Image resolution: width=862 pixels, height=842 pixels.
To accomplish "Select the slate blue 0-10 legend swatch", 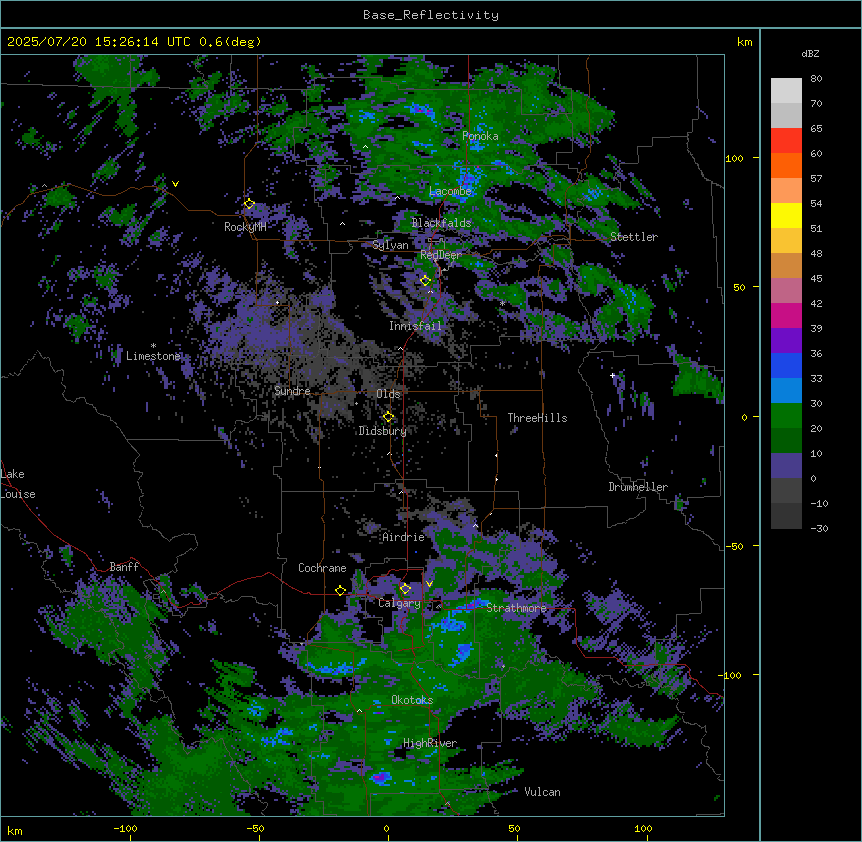I will tap(786, 466).
